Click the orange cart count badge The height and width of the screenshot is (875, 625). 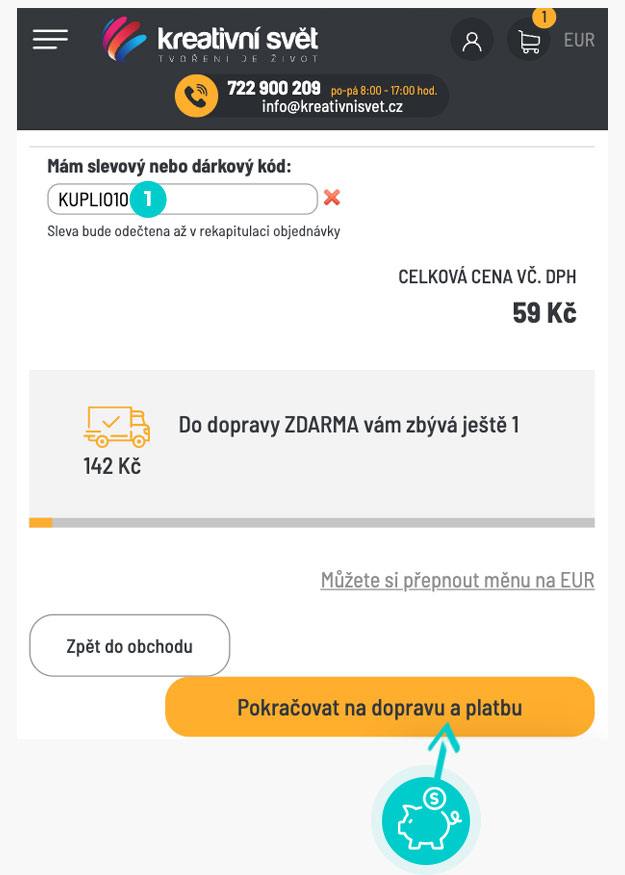[544, 17]
